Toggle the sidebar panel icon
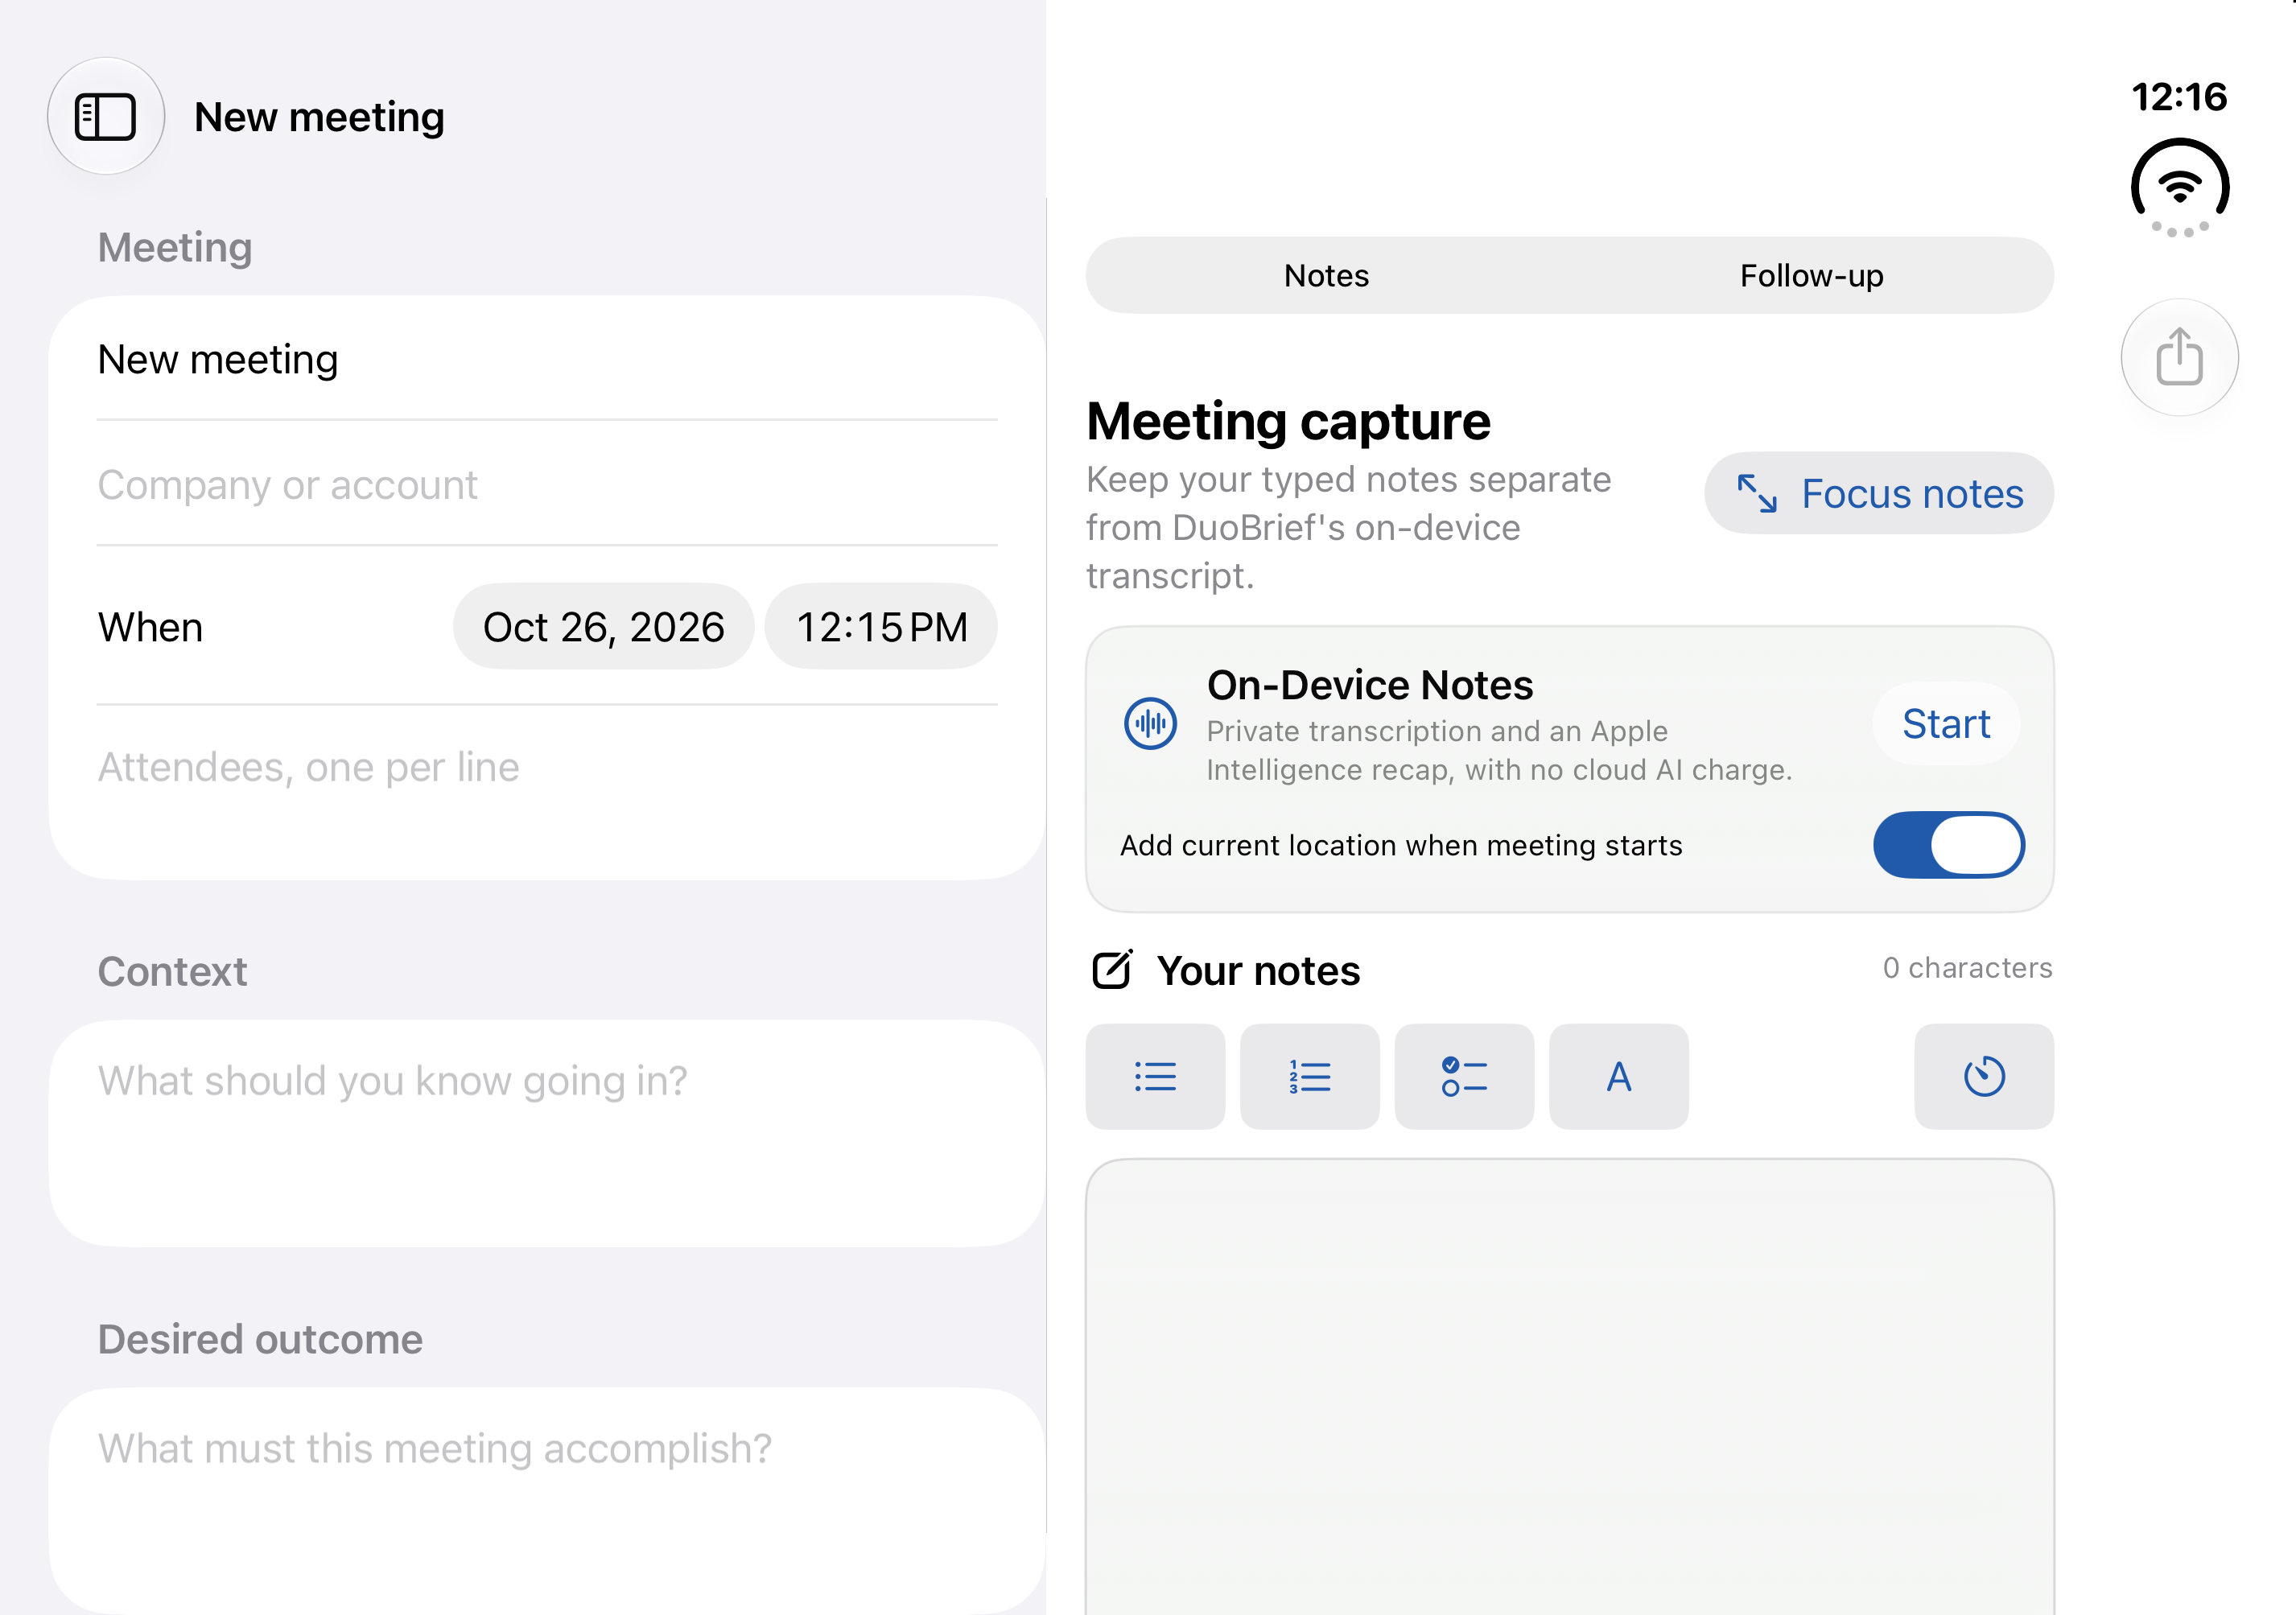This screenshot has width=2296, height=1615. [x=105, y=116]
